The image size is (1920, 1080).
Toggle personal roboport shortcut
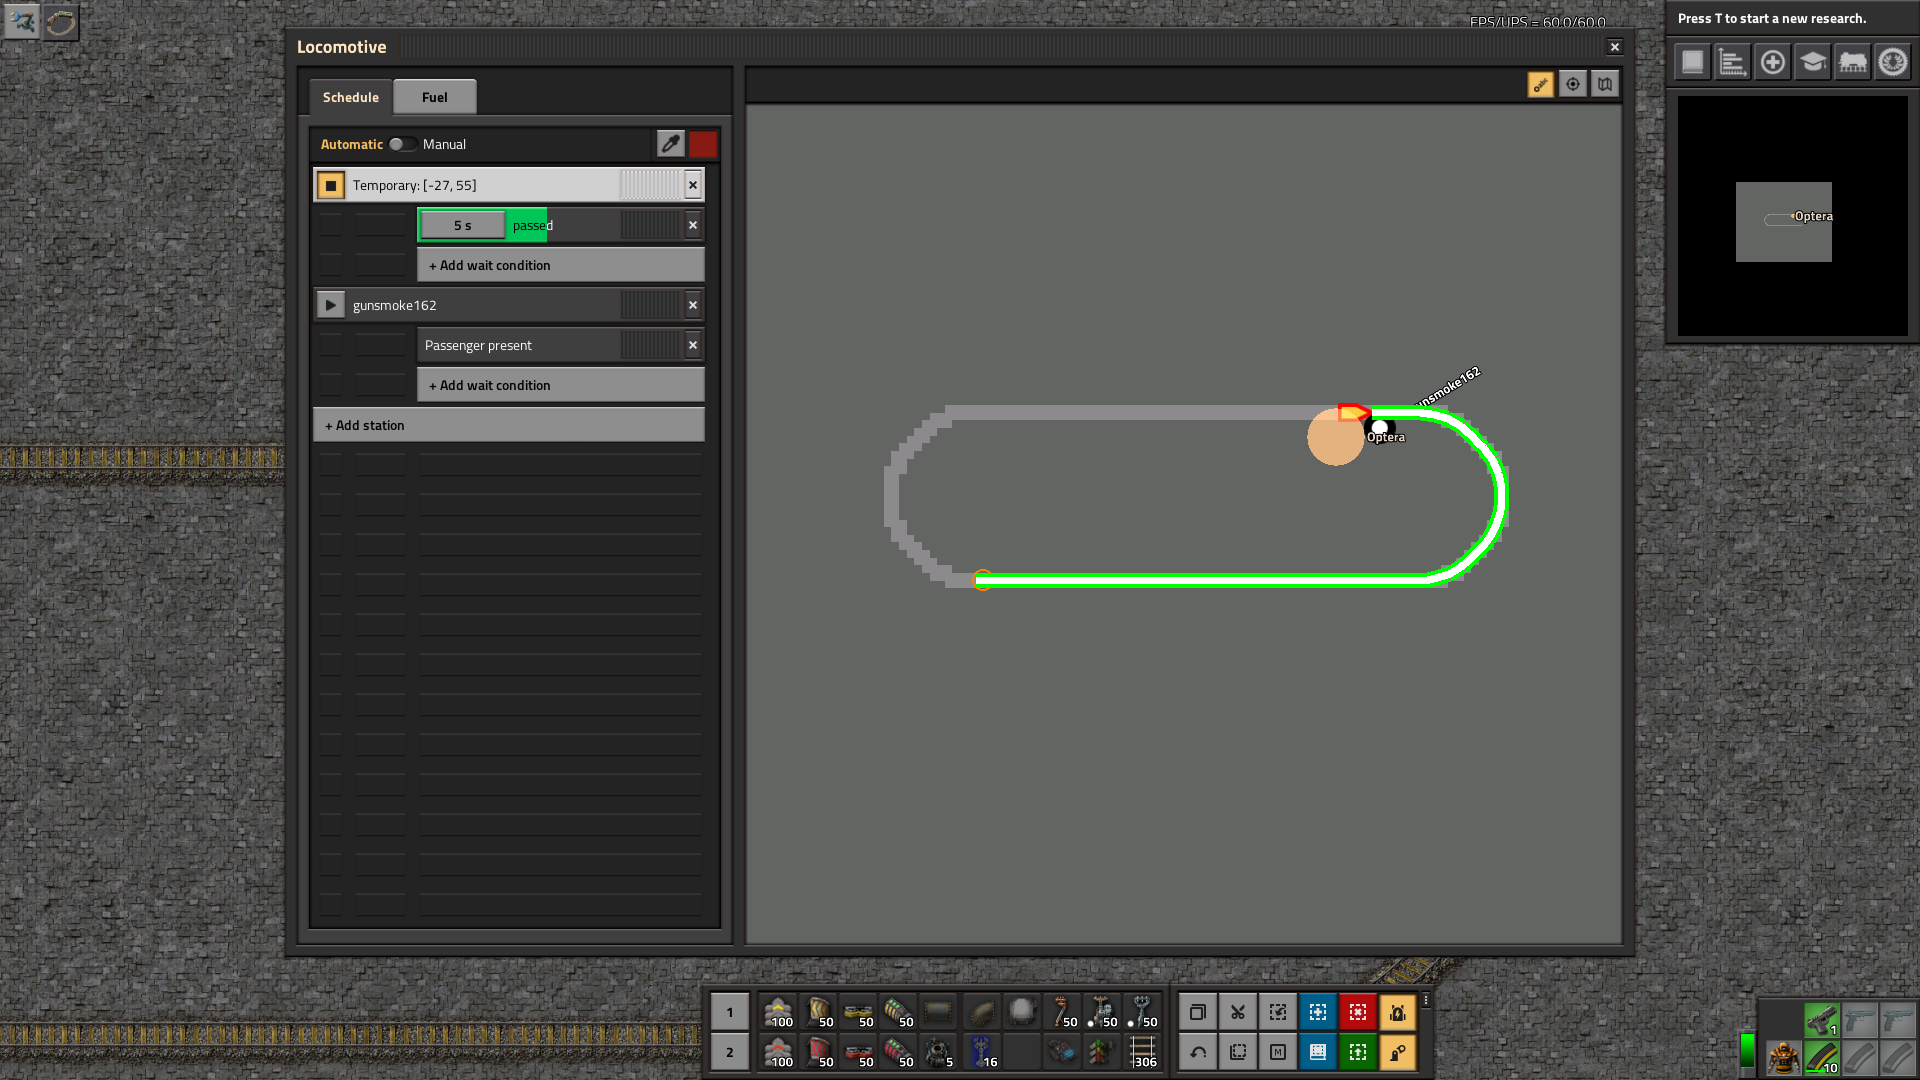click(x=1398, y=1012)
